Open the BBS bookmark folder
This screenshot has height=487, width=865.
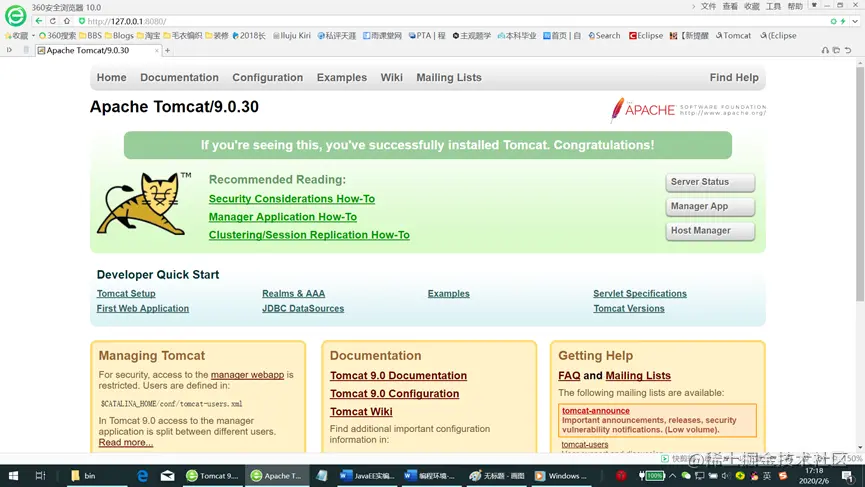pos(90,35)
